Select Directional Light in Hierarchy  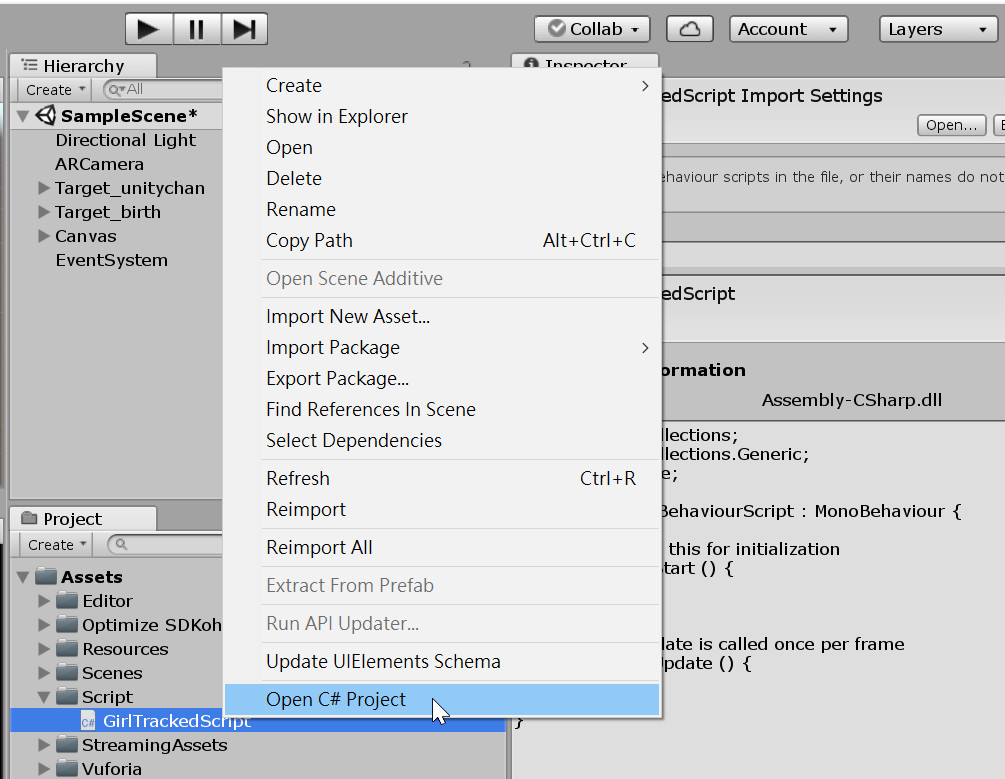(126, 140)
